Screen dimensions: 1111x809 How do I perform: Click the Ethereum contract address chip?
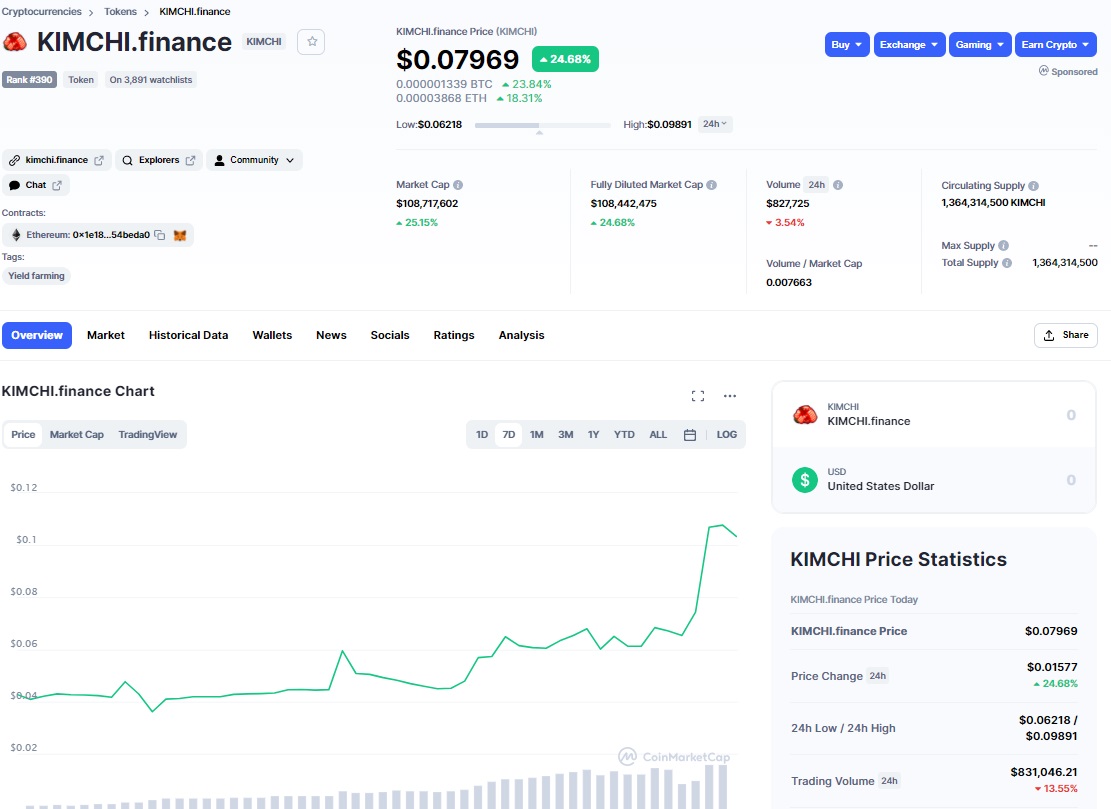point(98,235)
